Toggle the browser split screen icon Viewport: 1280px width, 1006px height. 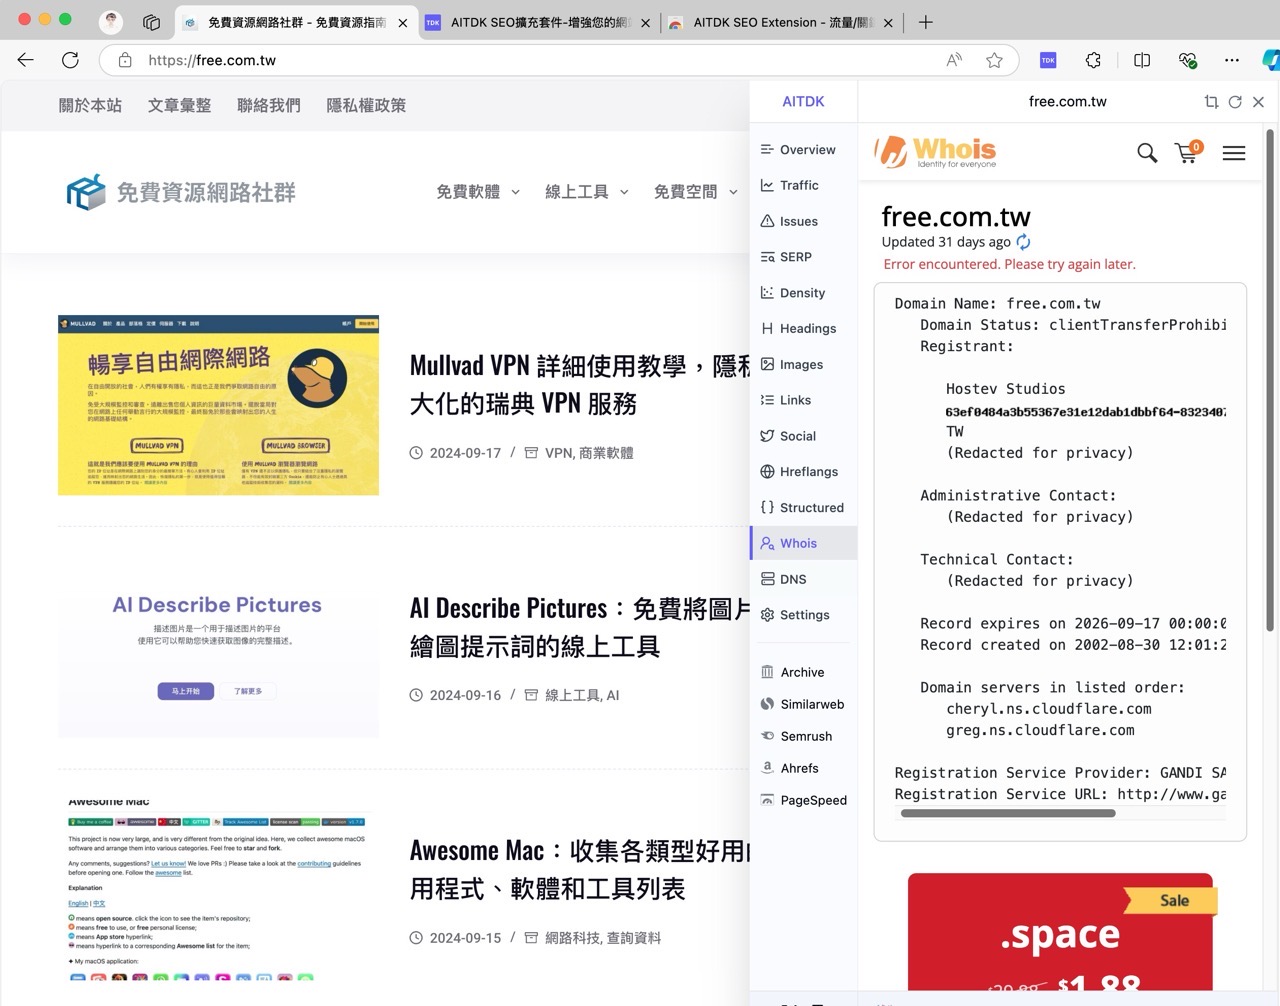pyautogui.click(x=1142, y=60)
